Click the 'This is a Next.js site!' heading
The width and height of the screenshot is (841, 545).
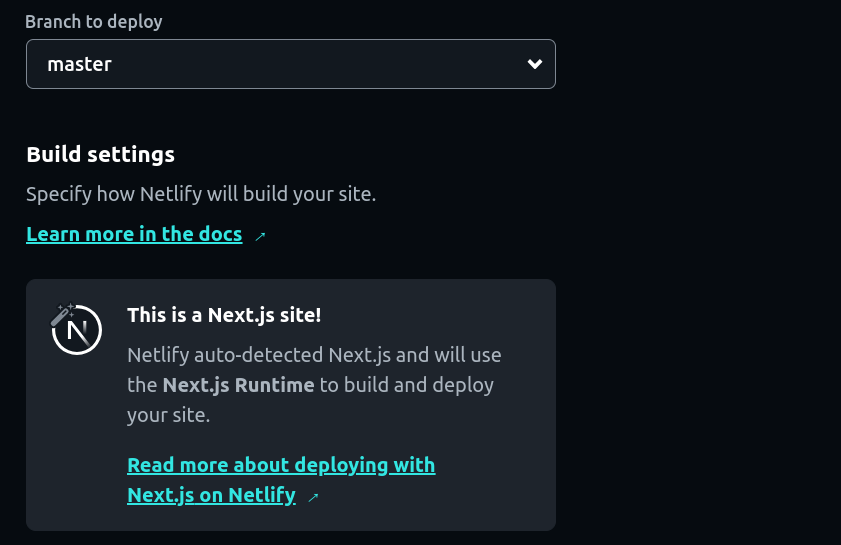(x=224, y=315)
